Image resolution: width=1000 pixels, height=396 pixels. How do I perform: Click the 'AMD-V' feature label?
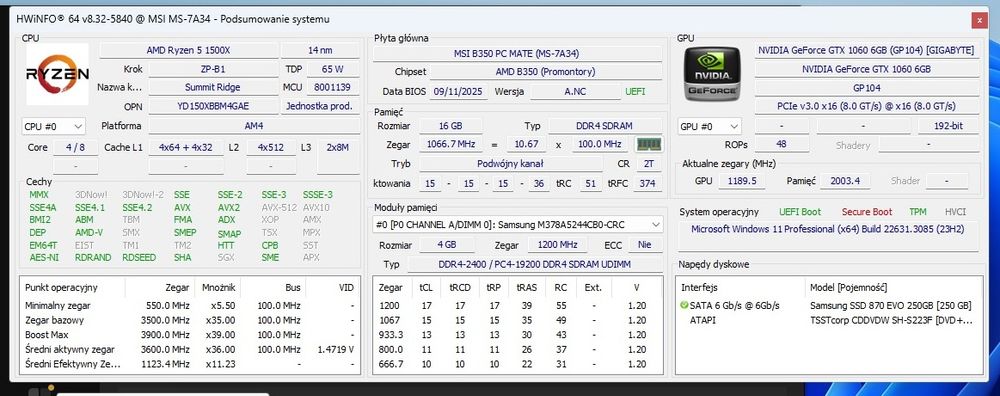coord(89,233)
